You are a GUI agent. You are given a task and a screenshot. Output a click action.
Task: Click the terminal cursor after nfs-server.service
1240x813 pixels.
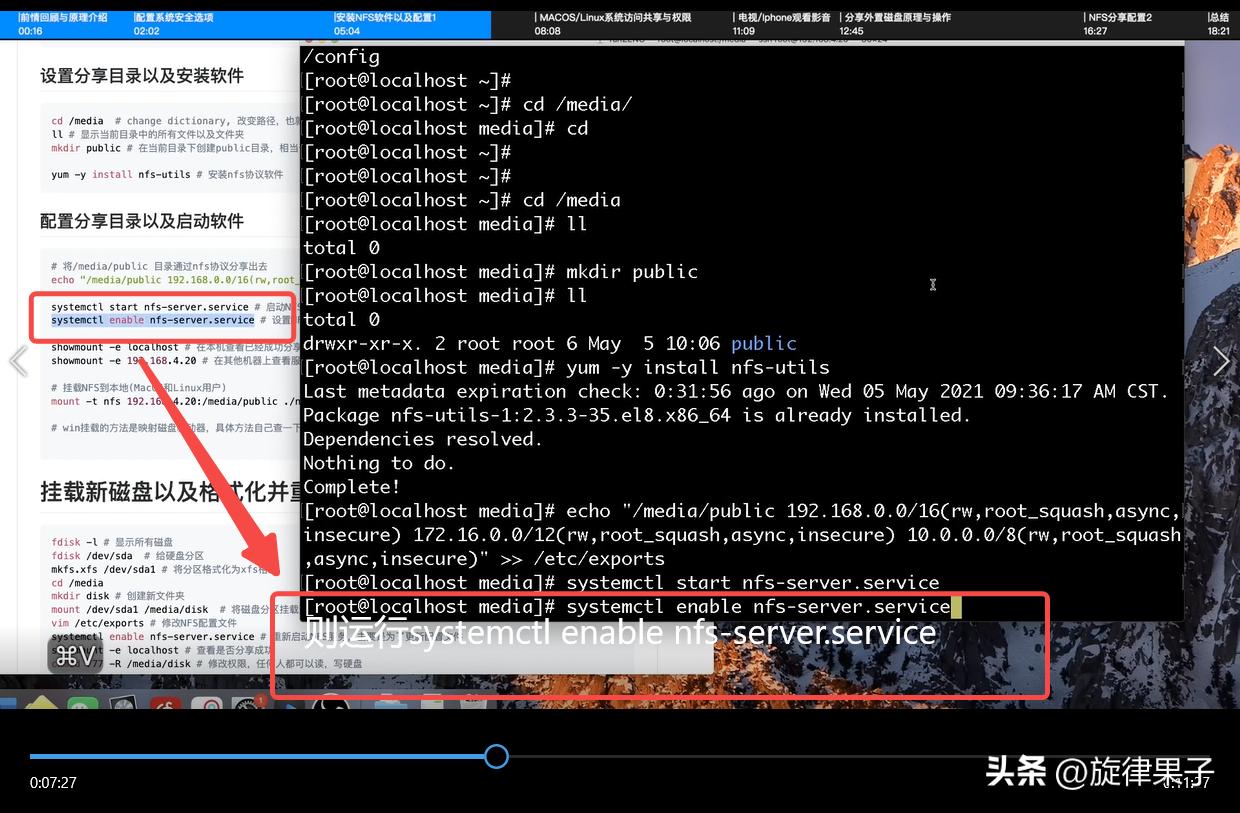point(956,607)
